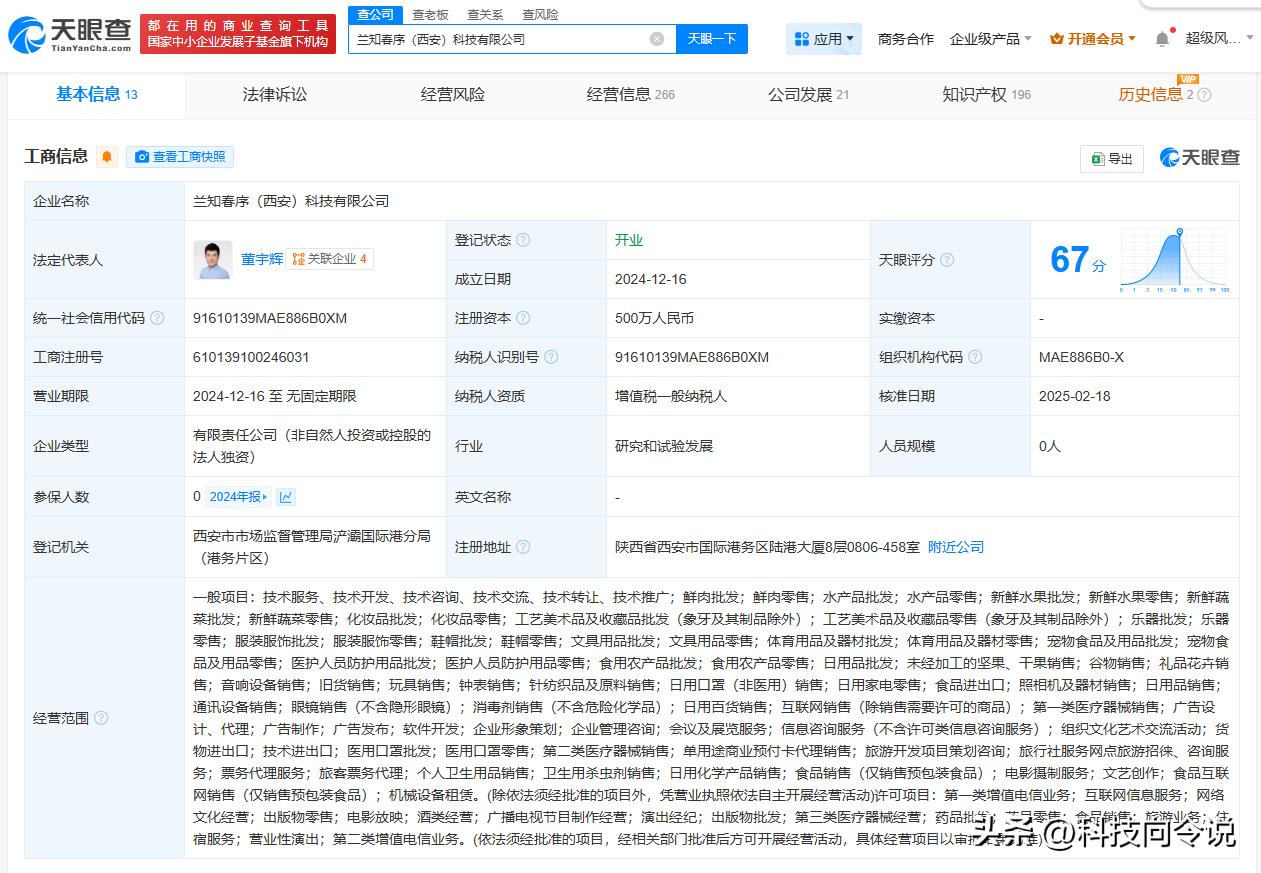Click establishment date 2024-12-16
The image size is (1261, 873).
[x=651, y=279]
